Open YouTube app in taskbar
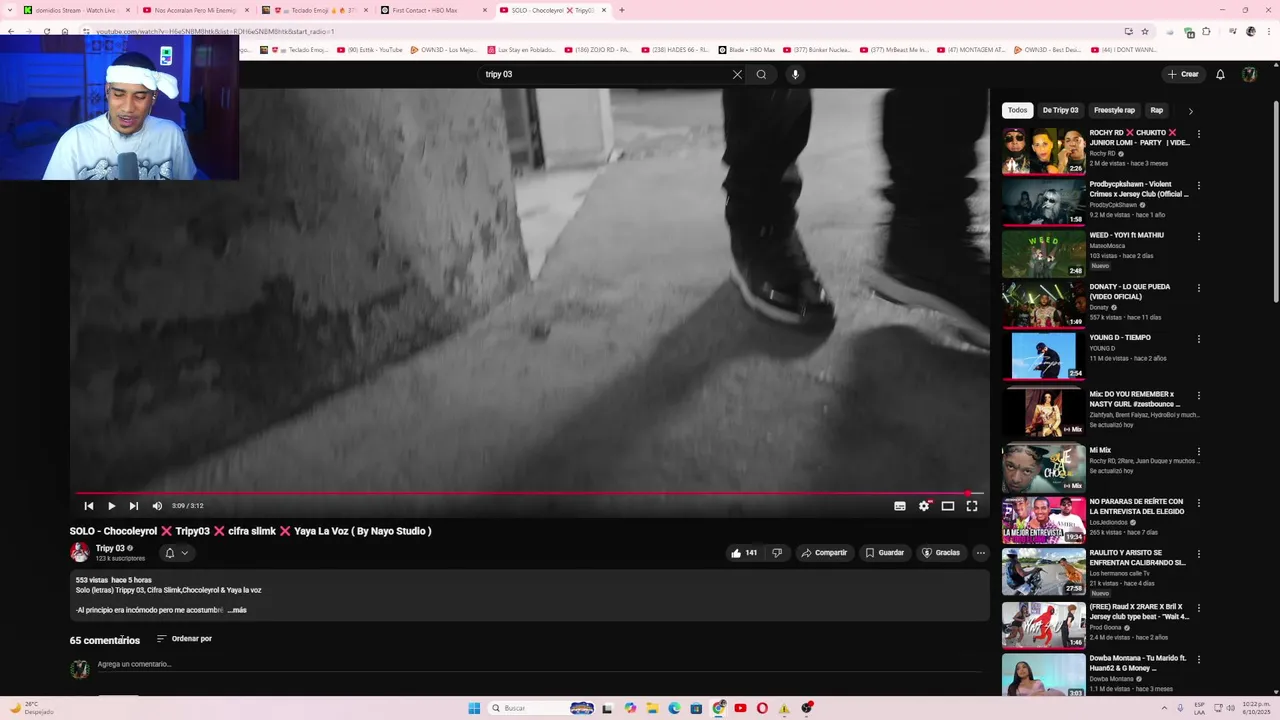The height and width of the screenshot is (720, 1280). pyautogui.click(x=740, y=708)
